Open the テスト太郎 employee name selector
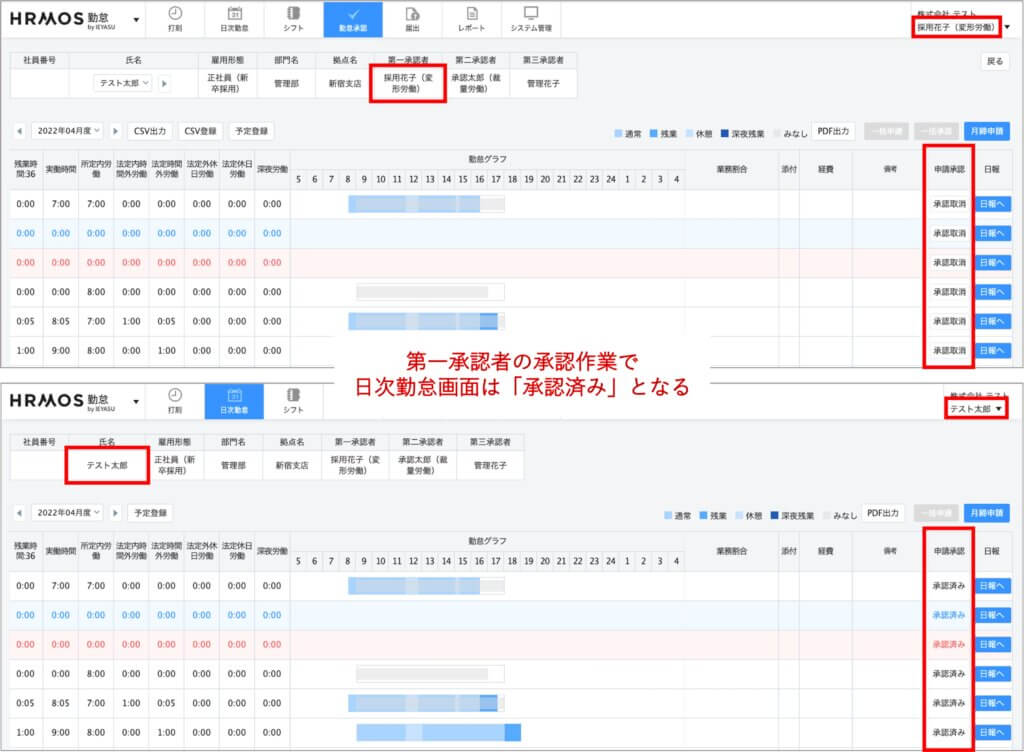 pyautogui.click(x=124, y=83)
